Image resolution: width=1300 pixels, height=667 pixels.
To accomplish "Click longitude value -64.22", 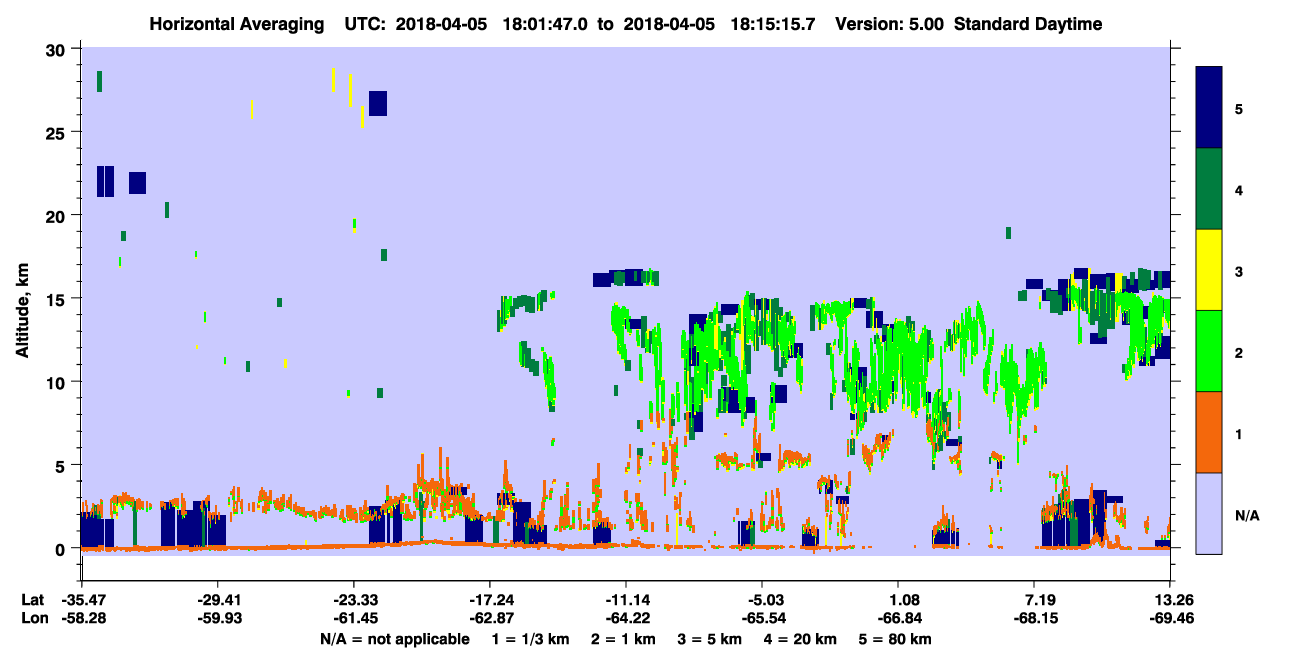I will (x=626, y=618).
